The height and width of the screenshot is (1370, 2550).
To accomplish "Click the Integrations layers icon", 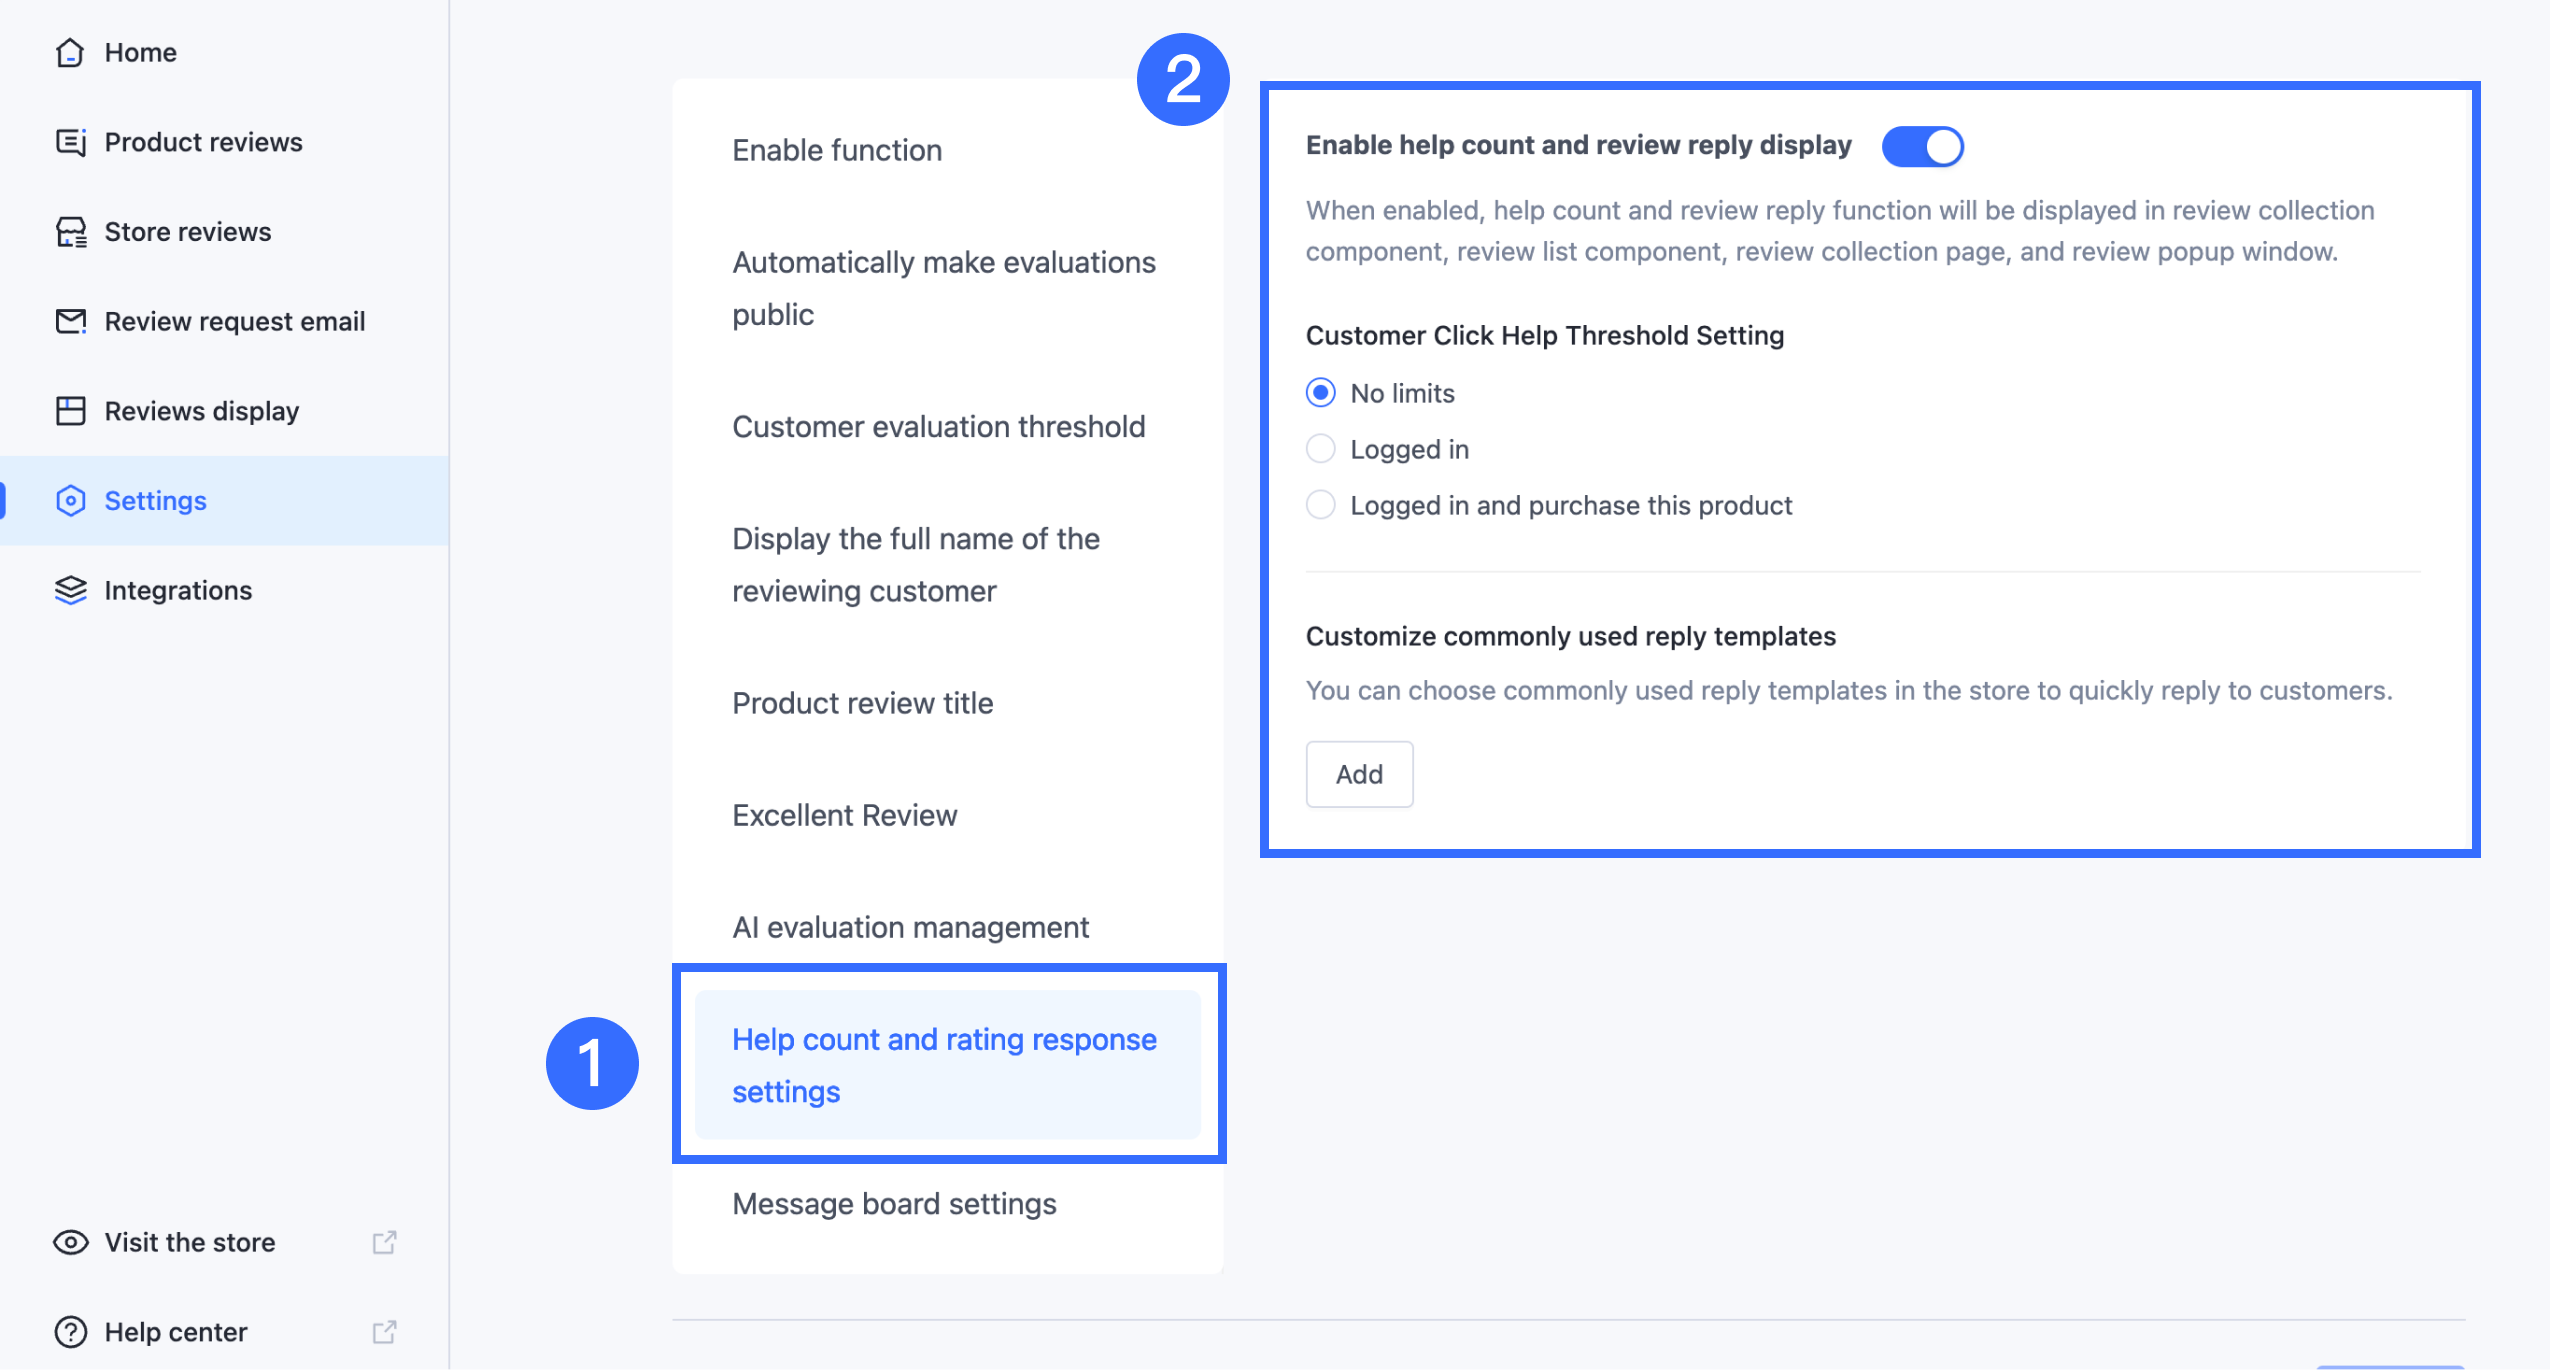I will point(70,590).
